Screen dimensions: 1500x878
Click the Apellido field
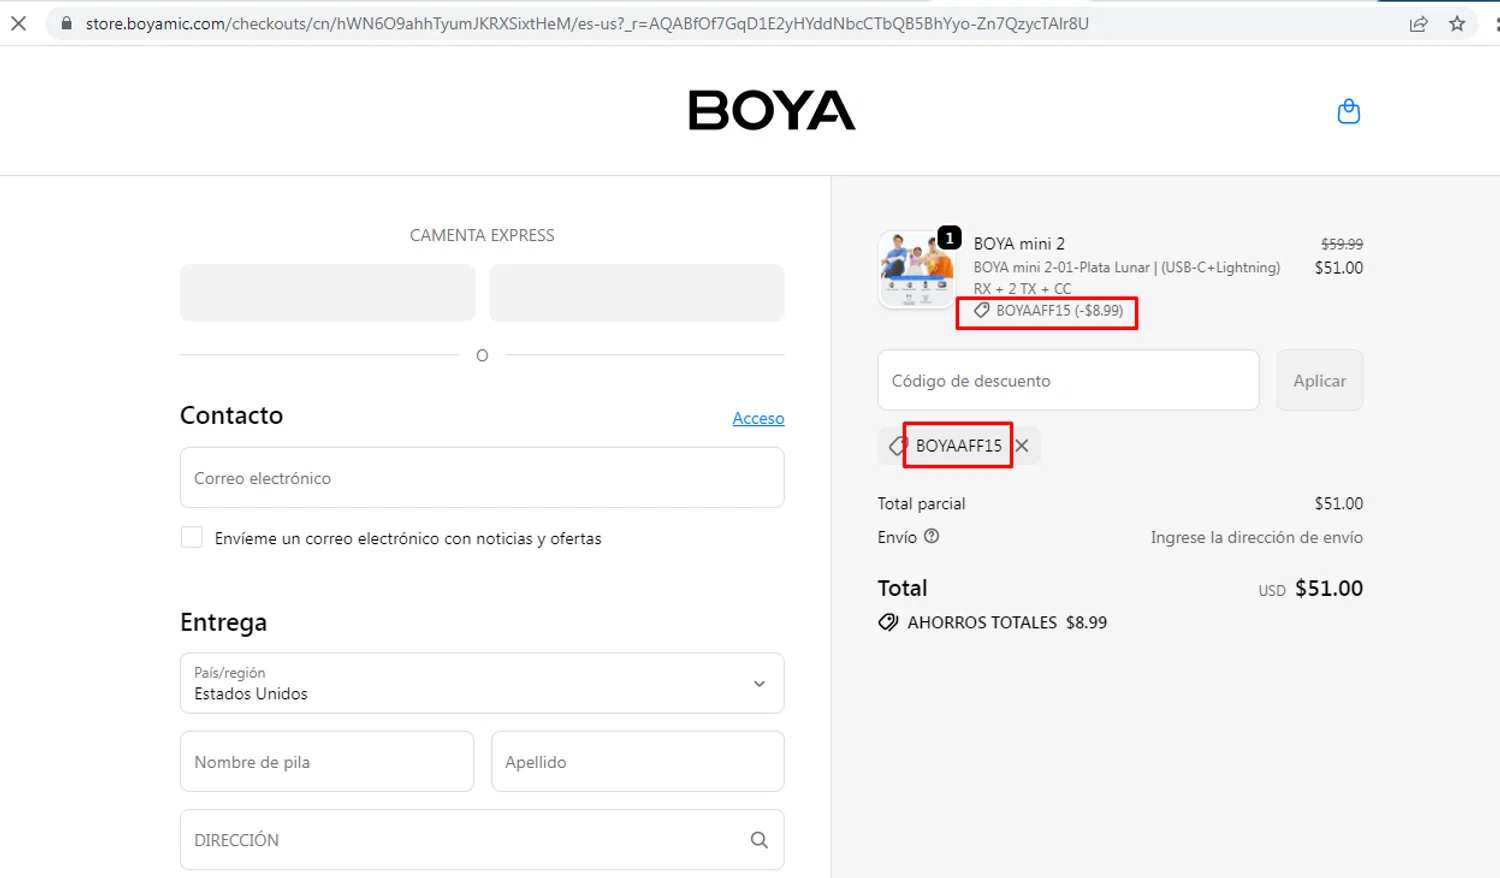click(638, 762)
